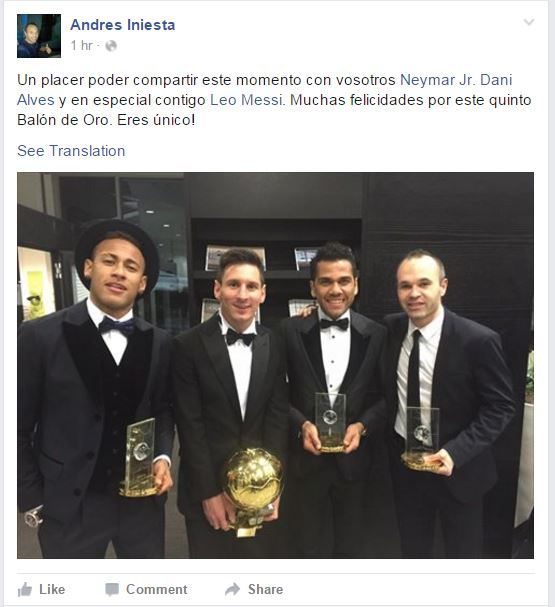
Task: Click See Translation link
Action: point(71,151)
